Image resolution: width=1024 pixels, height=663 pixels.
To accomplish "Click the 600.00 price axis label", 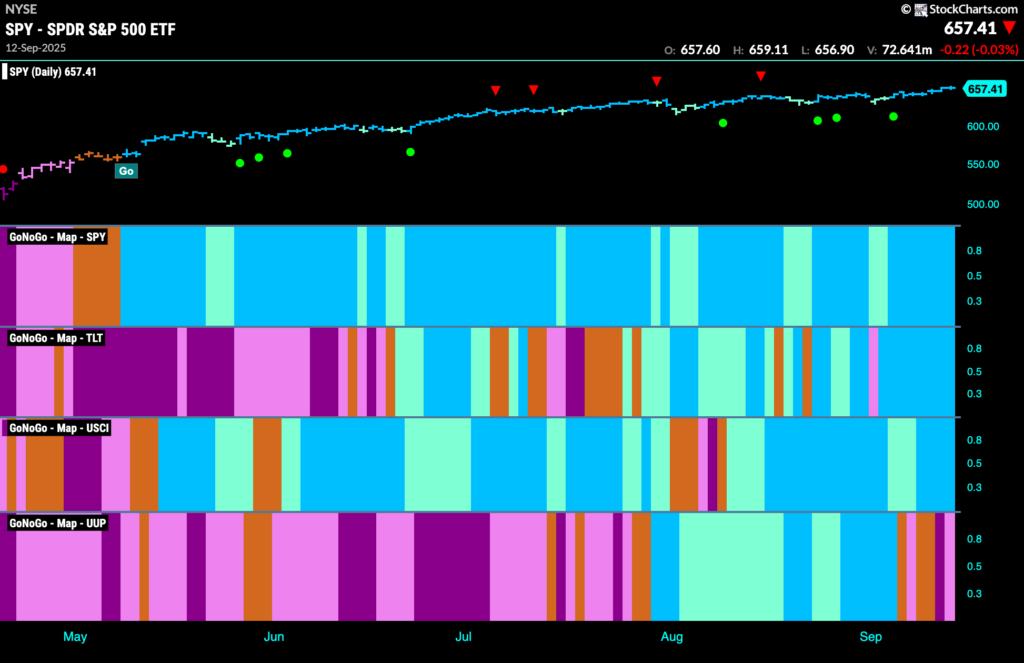I will click(983, 126).
